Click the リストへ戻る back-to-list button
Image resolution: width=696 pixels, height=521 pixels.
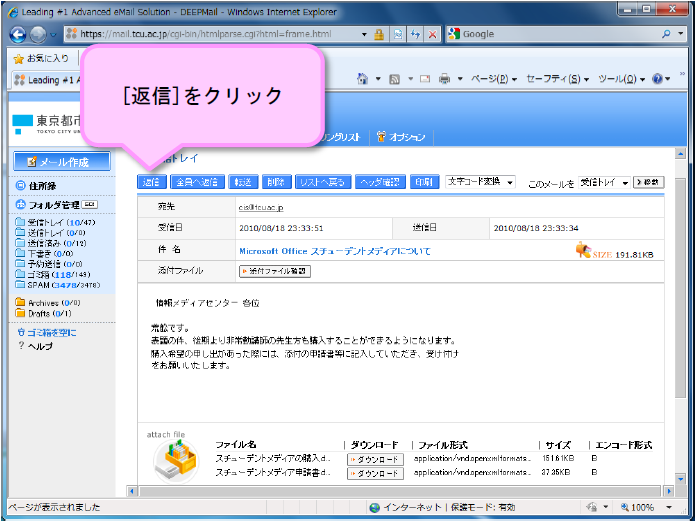323,182
